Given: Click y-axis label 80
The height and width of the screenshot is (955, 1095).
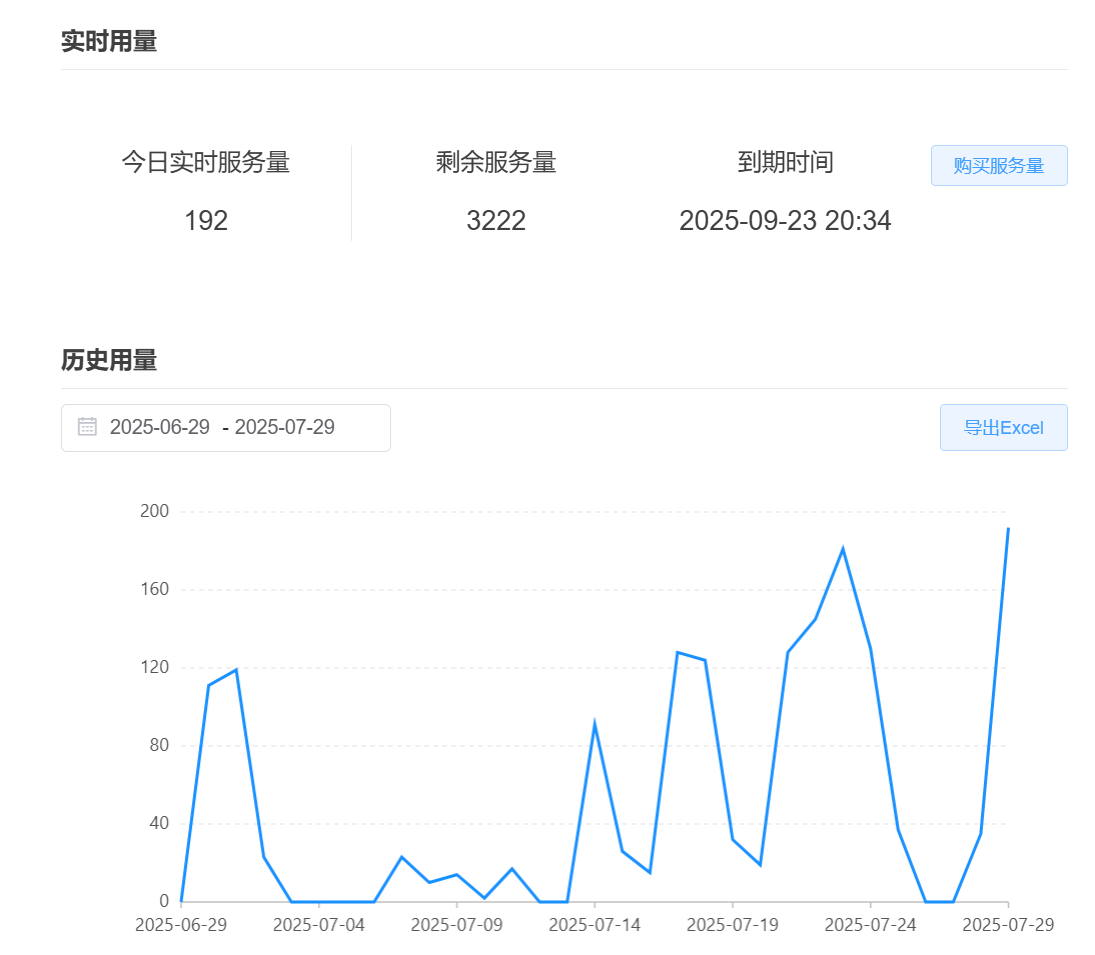Looking at the screenshot, I should click(159, 745).
